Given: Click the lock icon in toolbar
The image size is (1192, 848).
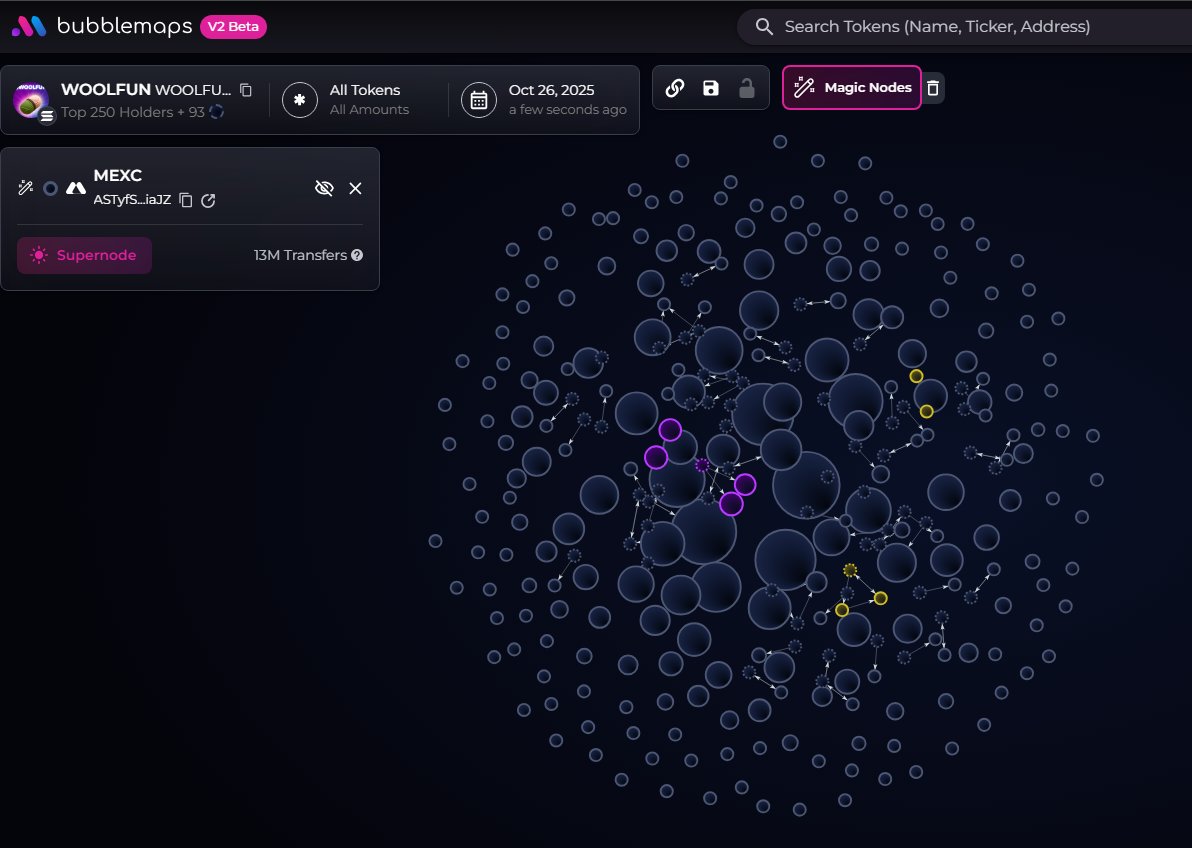Looking at the screenshot, I should tap(746, 88).
